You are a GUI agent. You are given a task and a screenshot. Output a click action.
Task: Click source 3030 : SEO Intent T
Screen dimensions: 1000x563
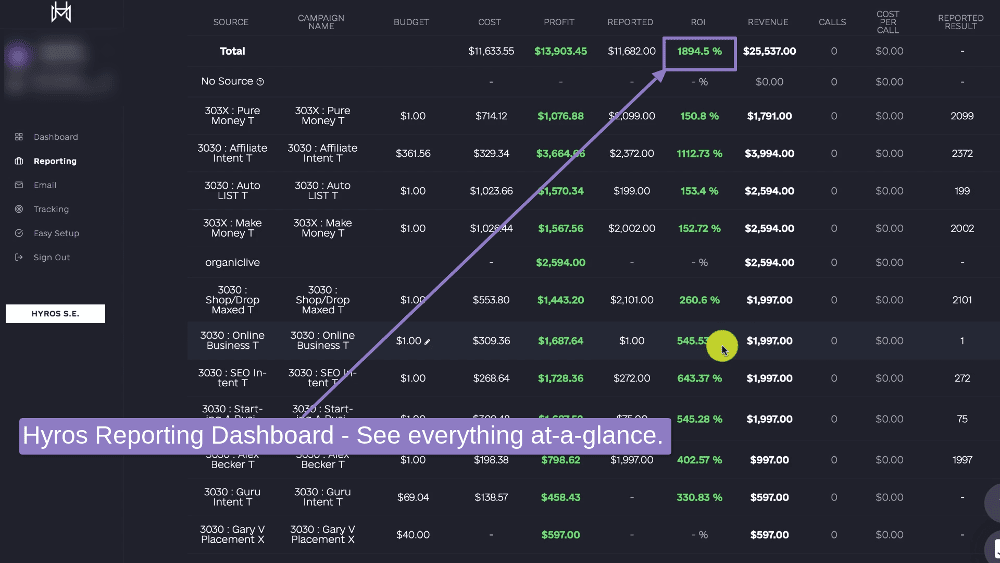click(x=232, y=378)
